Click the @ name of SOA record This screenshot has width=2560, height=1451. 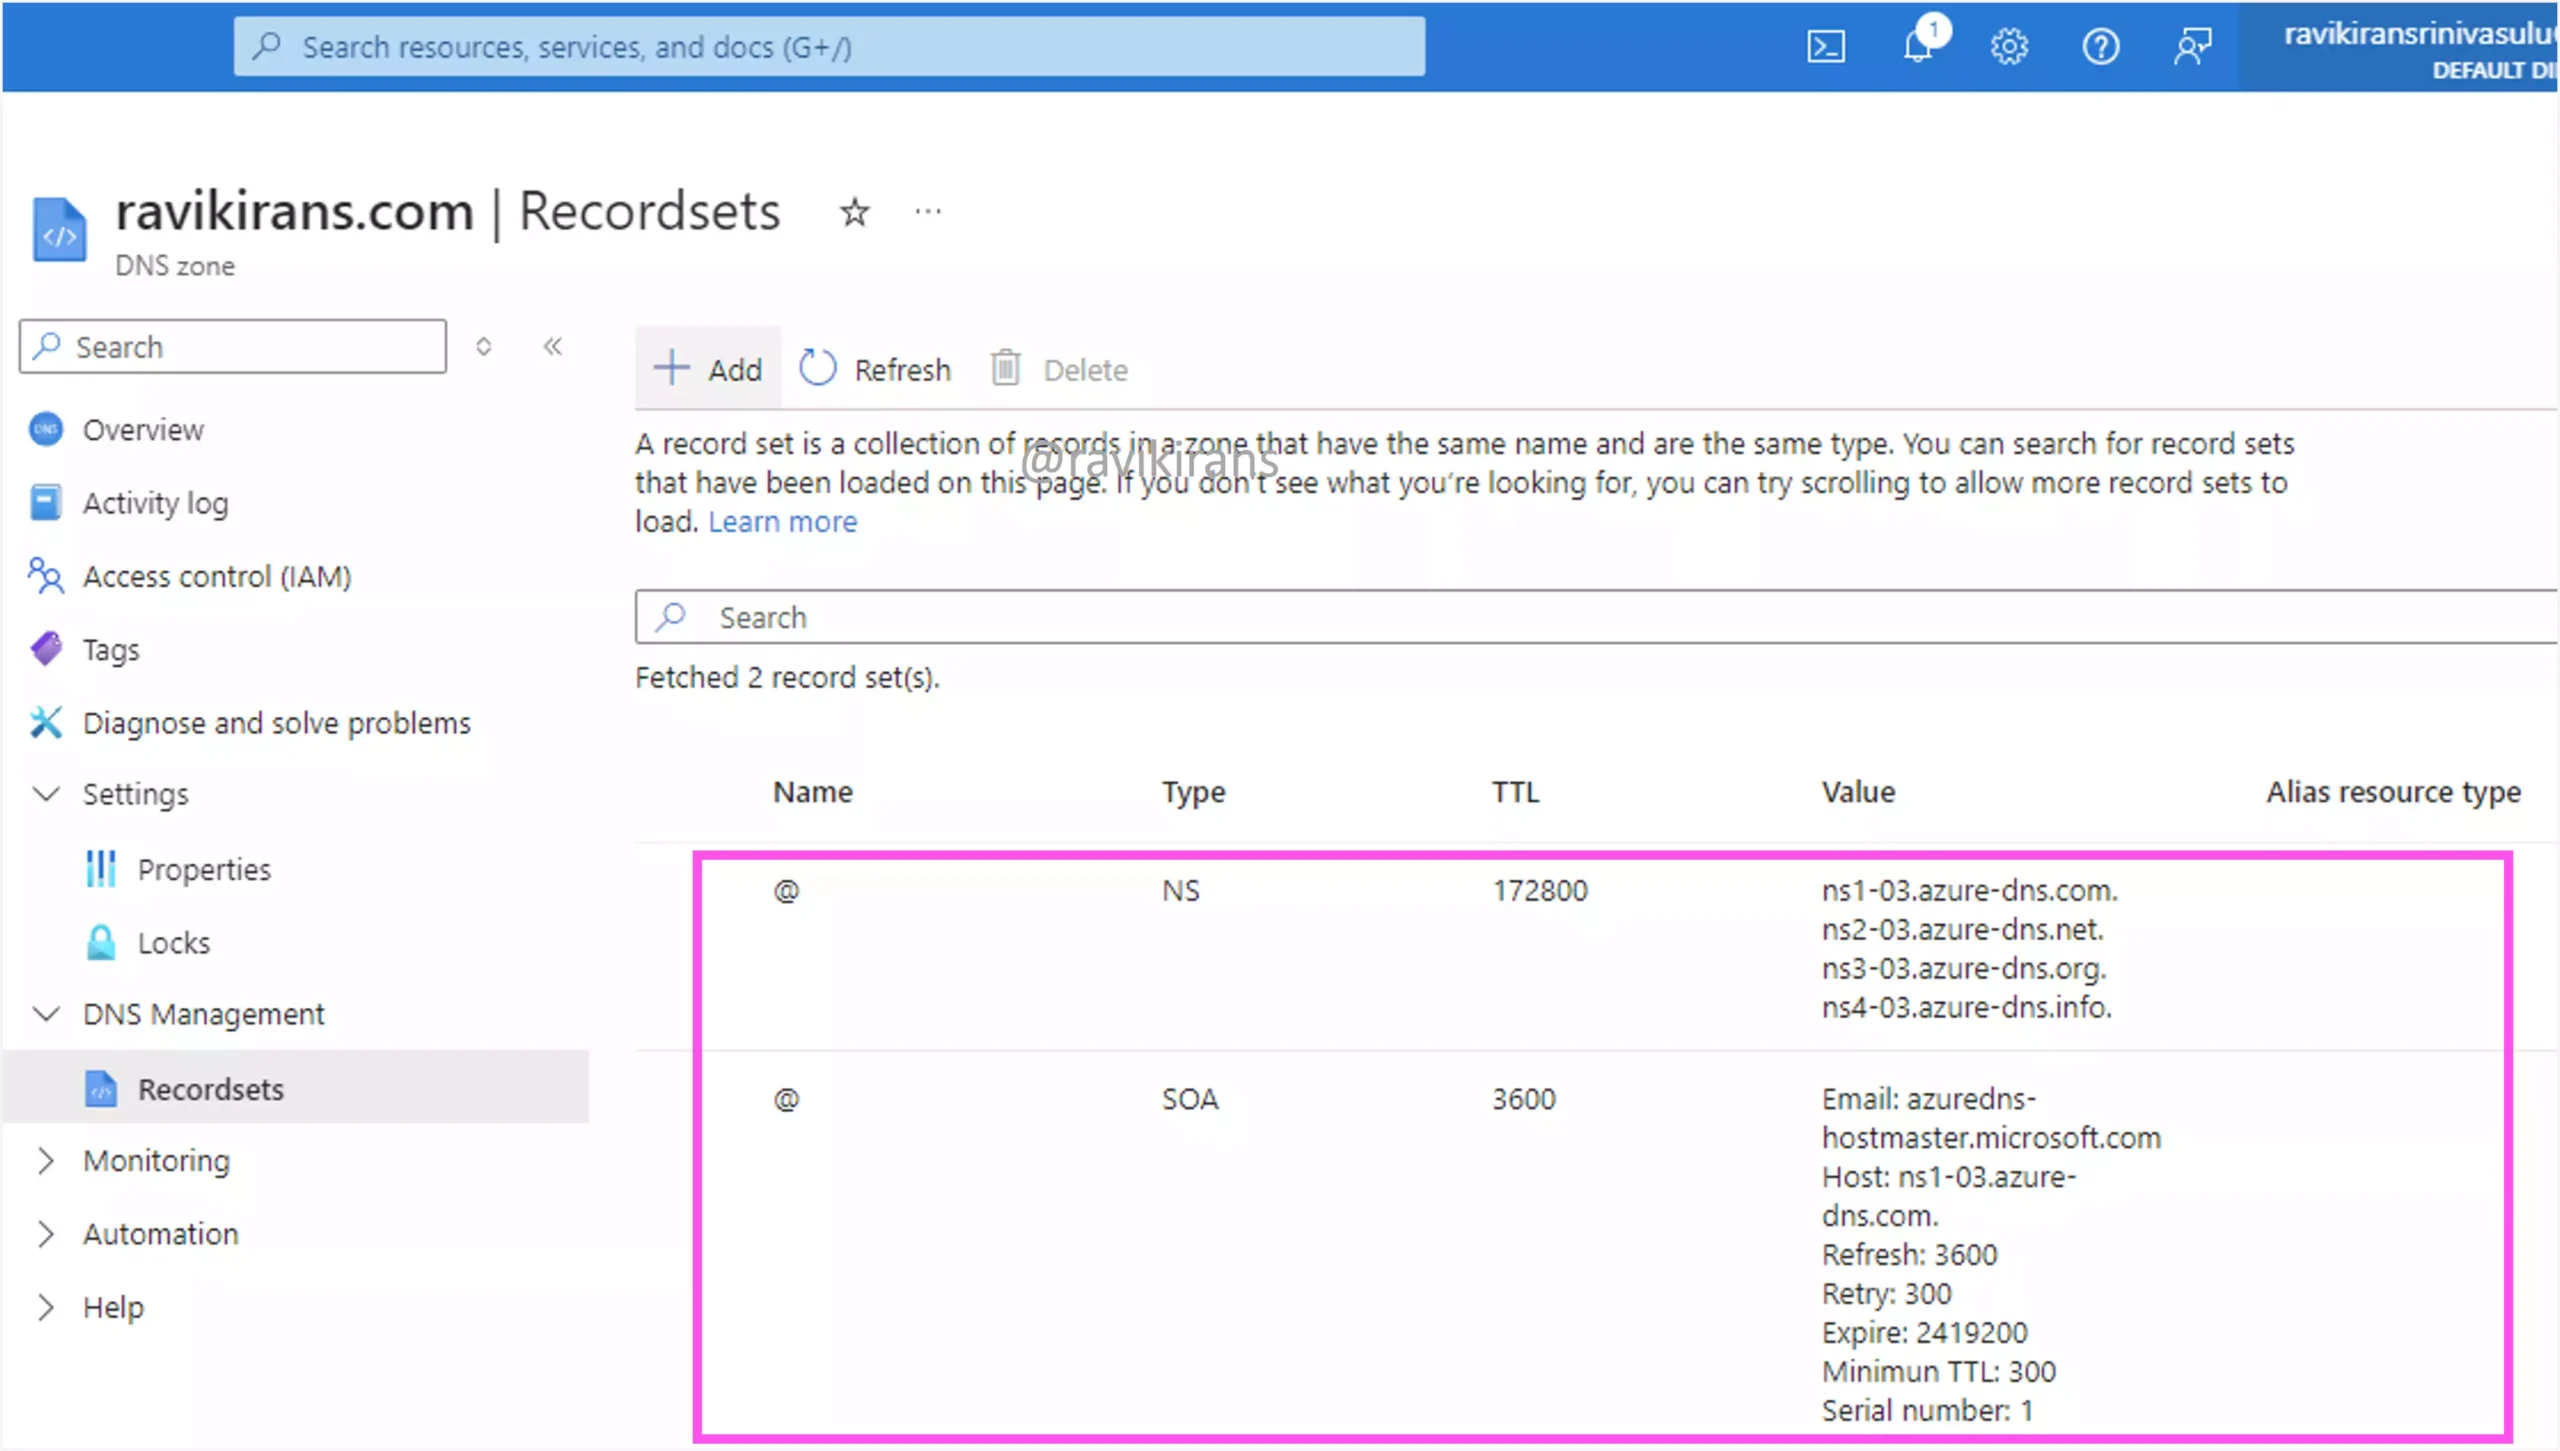tap(786, 1100)
